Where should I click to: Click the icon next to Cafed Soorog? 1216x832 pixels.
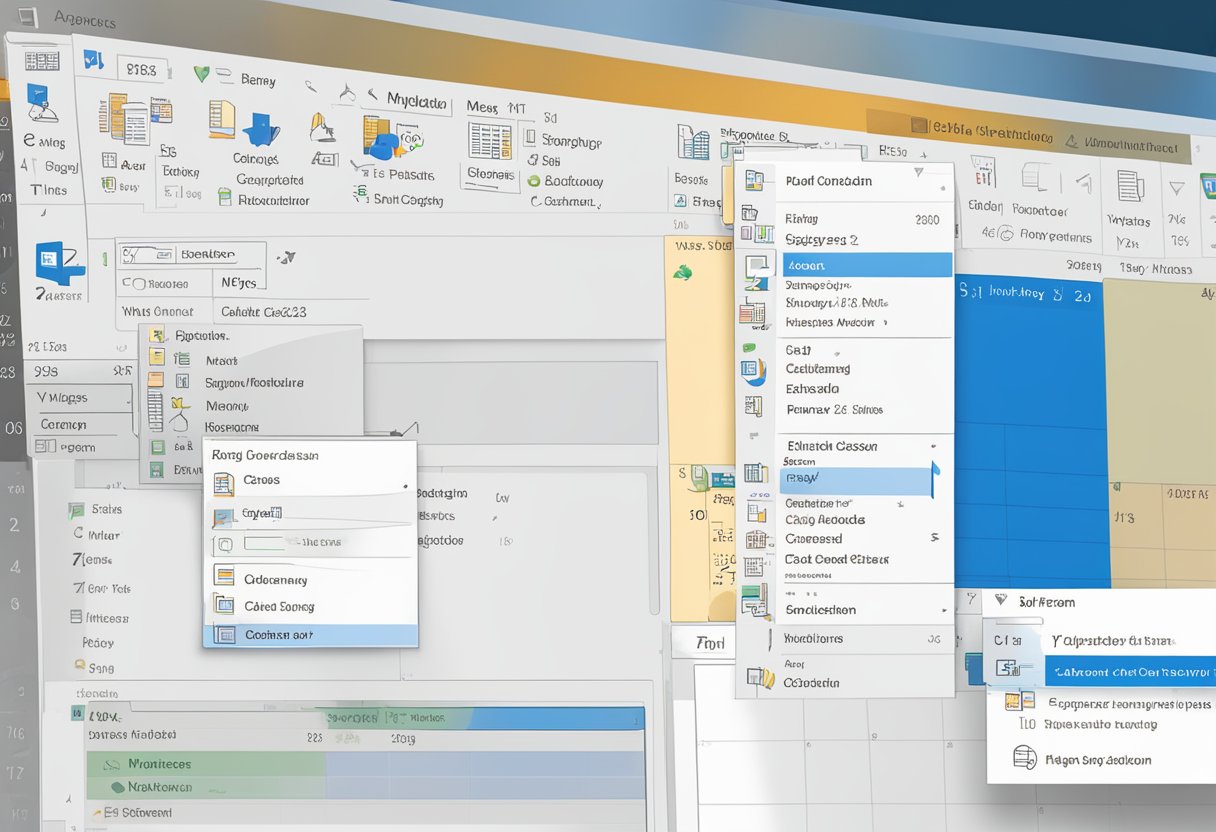click(x=225, y=606)
